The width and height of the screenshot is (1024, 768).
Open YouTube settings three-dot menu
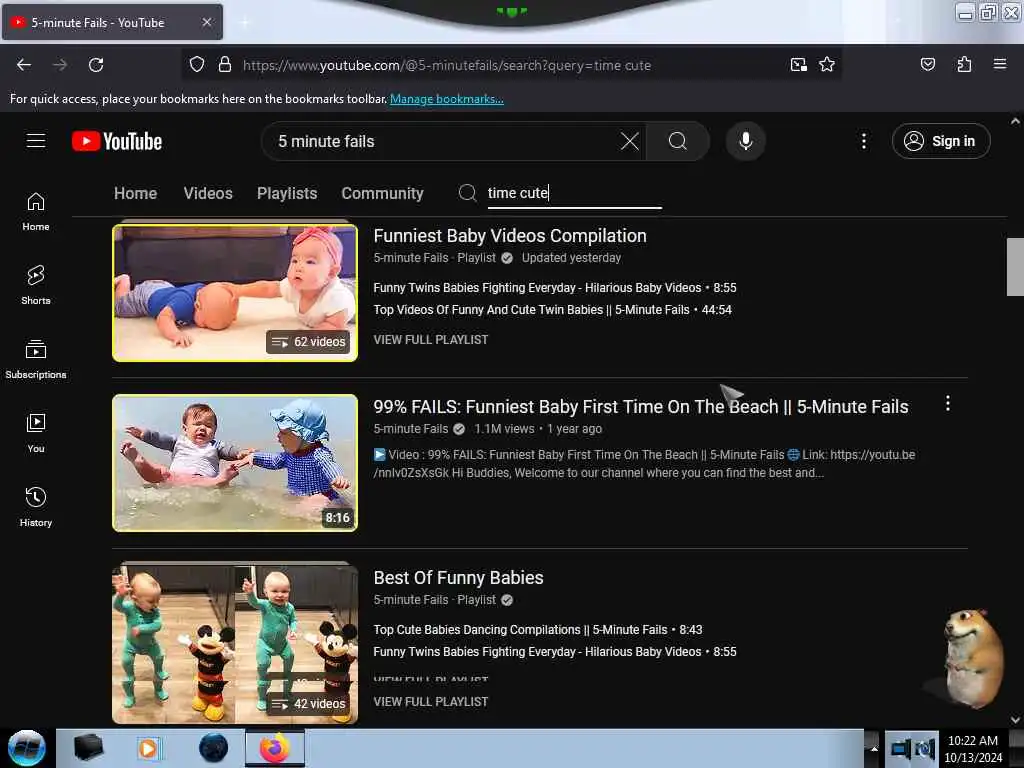pyautogui.click(x=863, y=141)
